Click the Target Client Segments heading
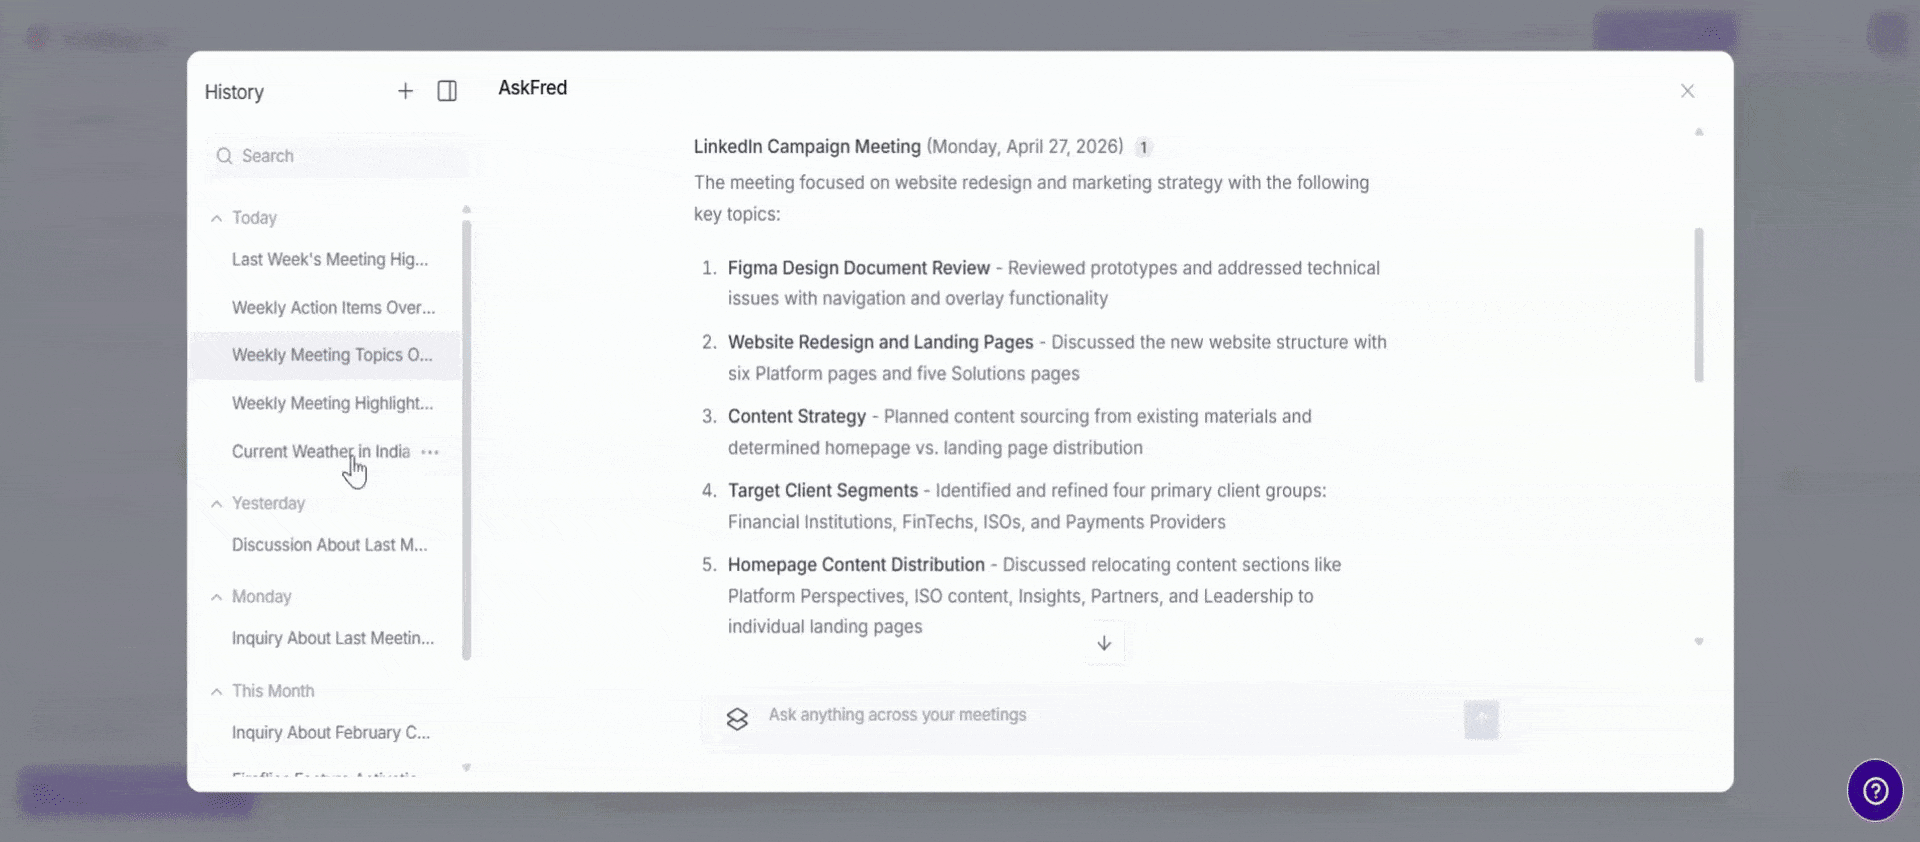Screen dimensions: 1920x842 [823, 490]
